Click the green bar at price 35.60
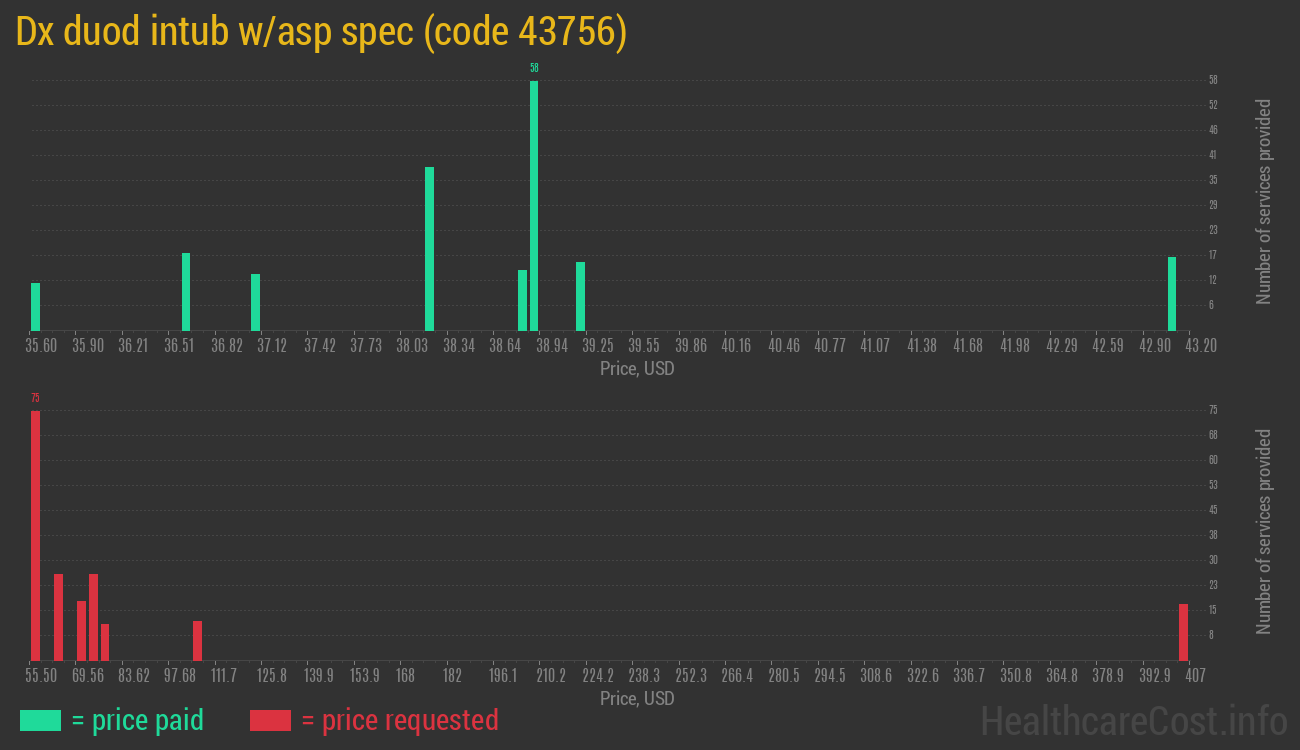The image size is (1300, 750). (35, 306)
